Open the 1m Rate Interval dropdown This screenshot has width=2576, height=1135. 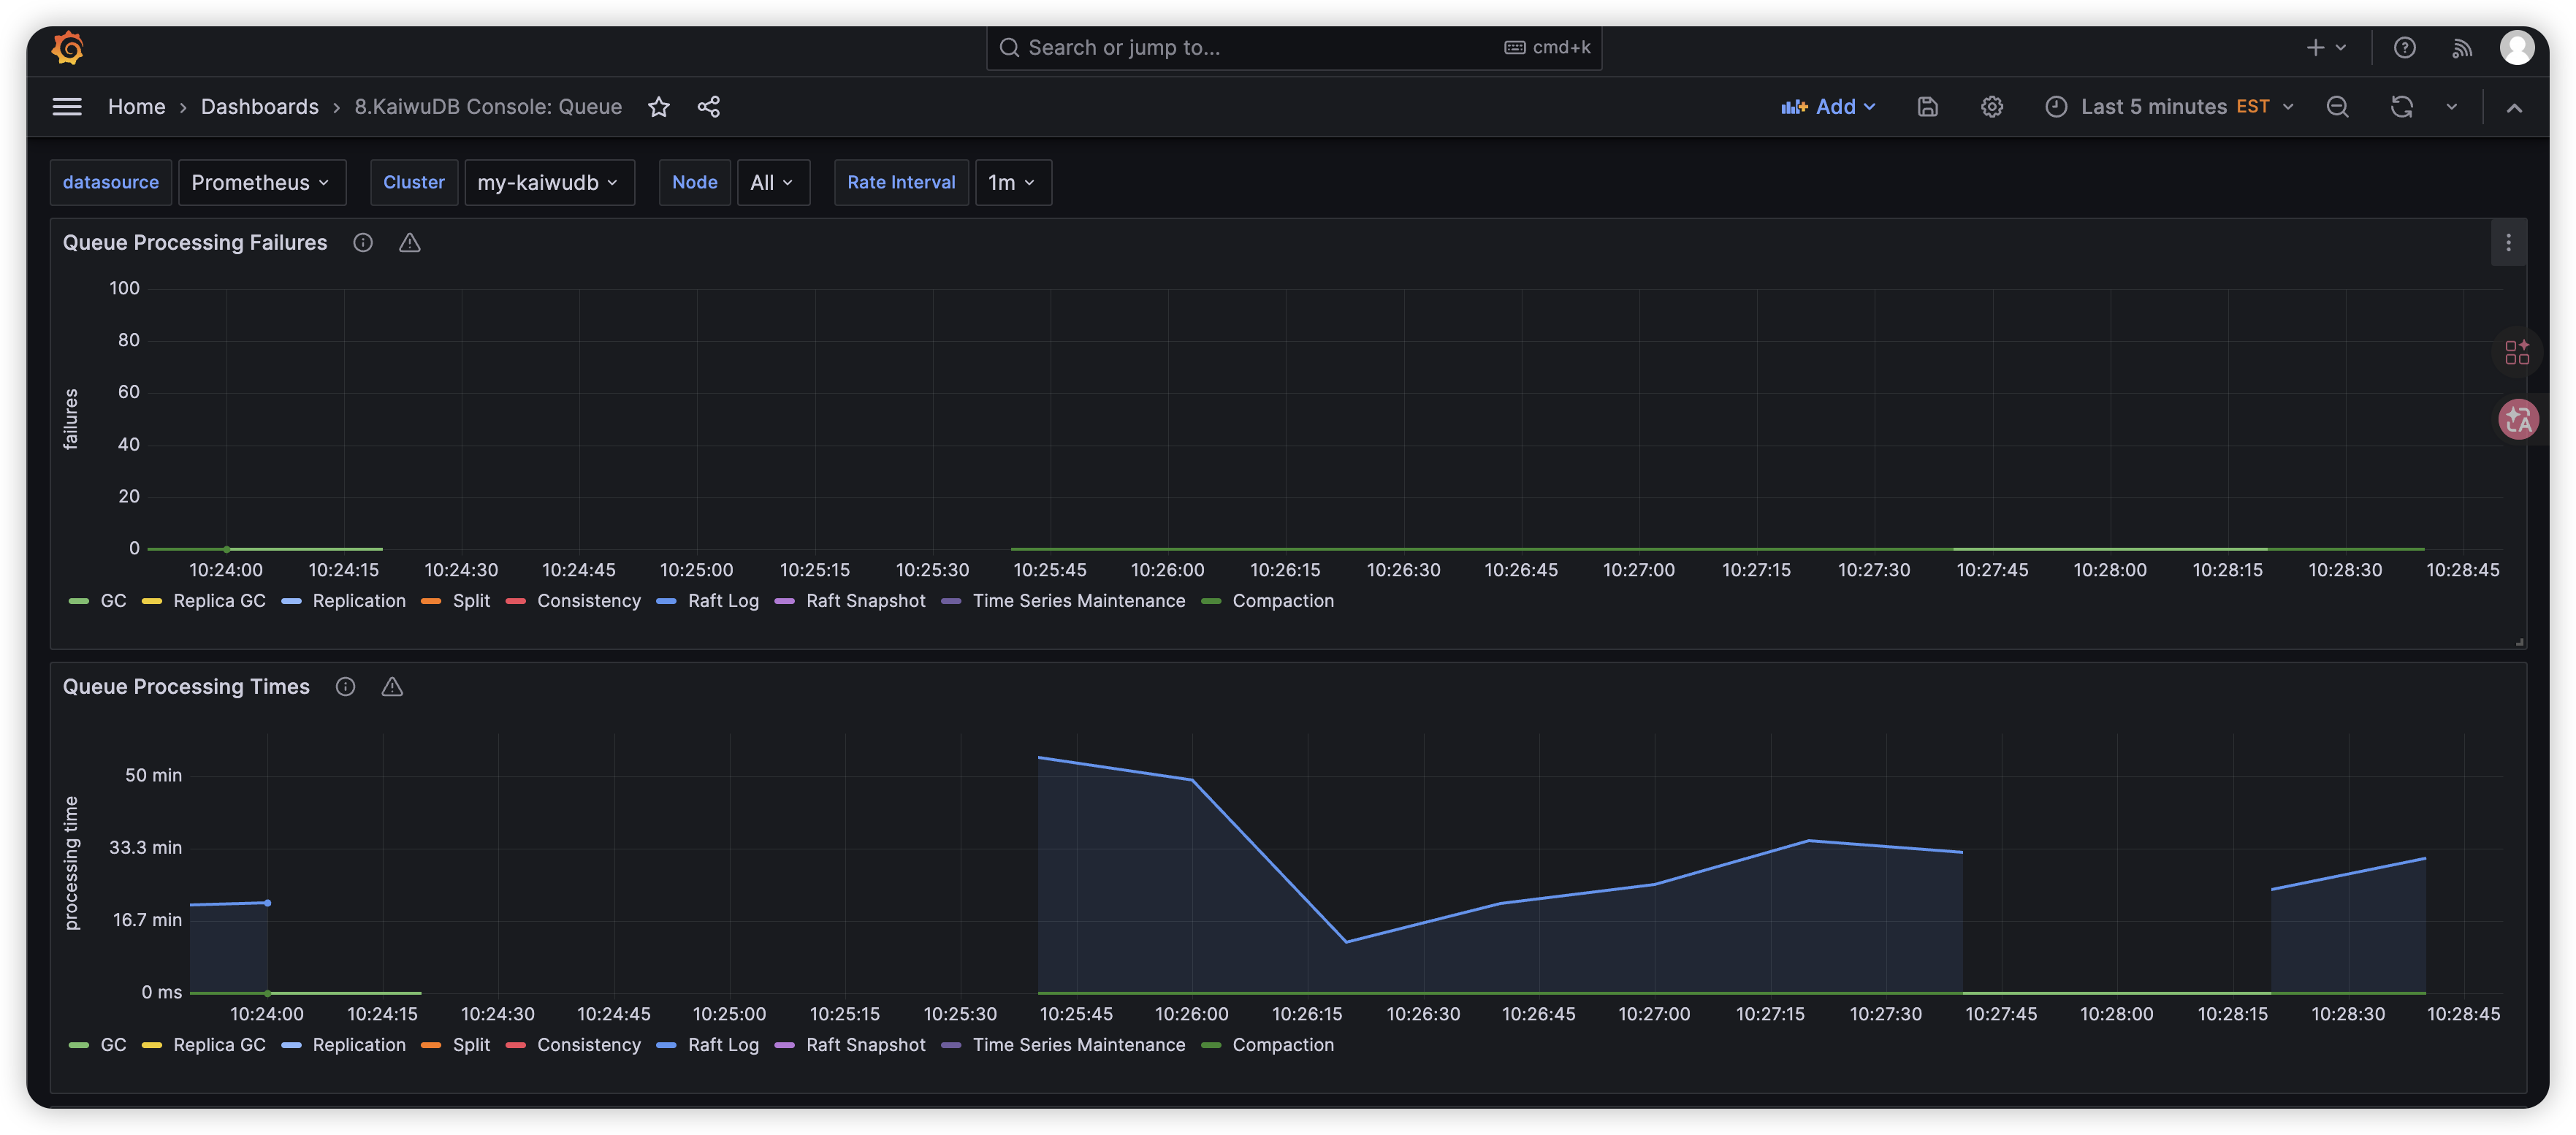tap(1012, 183)
